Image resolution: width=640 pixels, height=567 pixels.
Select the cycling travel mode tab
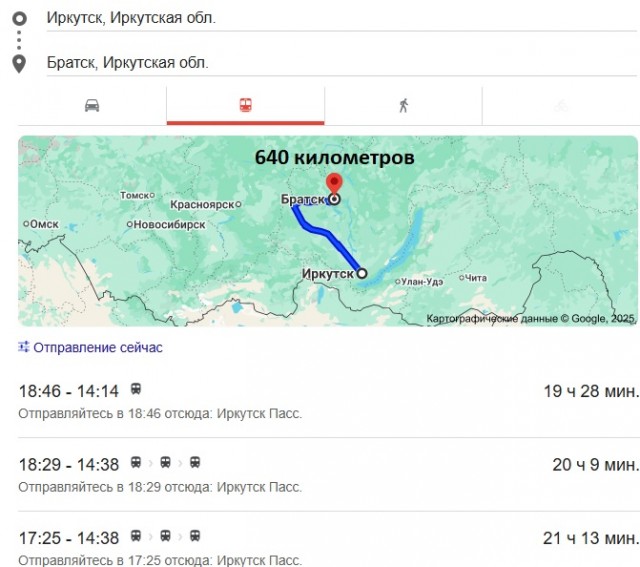tap(561, 105)
